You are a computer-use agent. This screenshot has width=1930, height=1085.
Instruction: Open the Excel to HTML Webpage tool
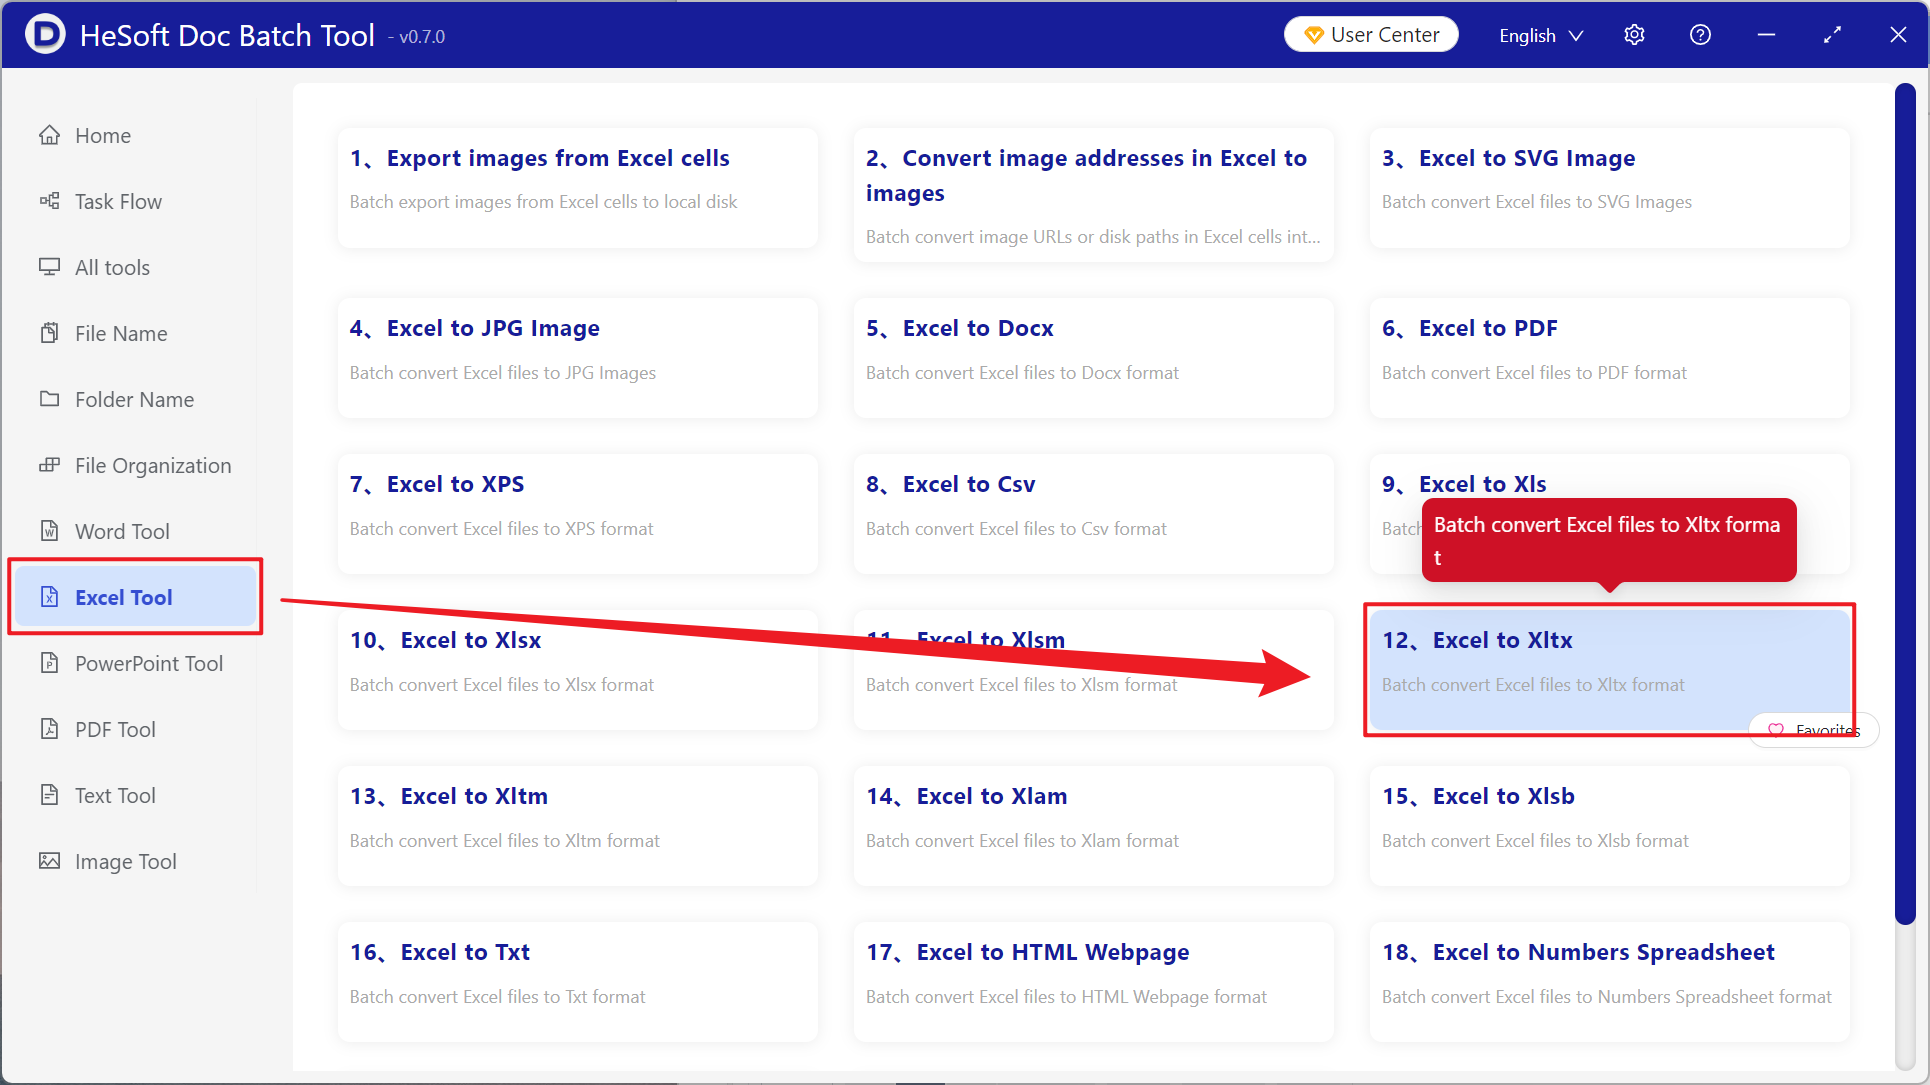[1094, 982]
